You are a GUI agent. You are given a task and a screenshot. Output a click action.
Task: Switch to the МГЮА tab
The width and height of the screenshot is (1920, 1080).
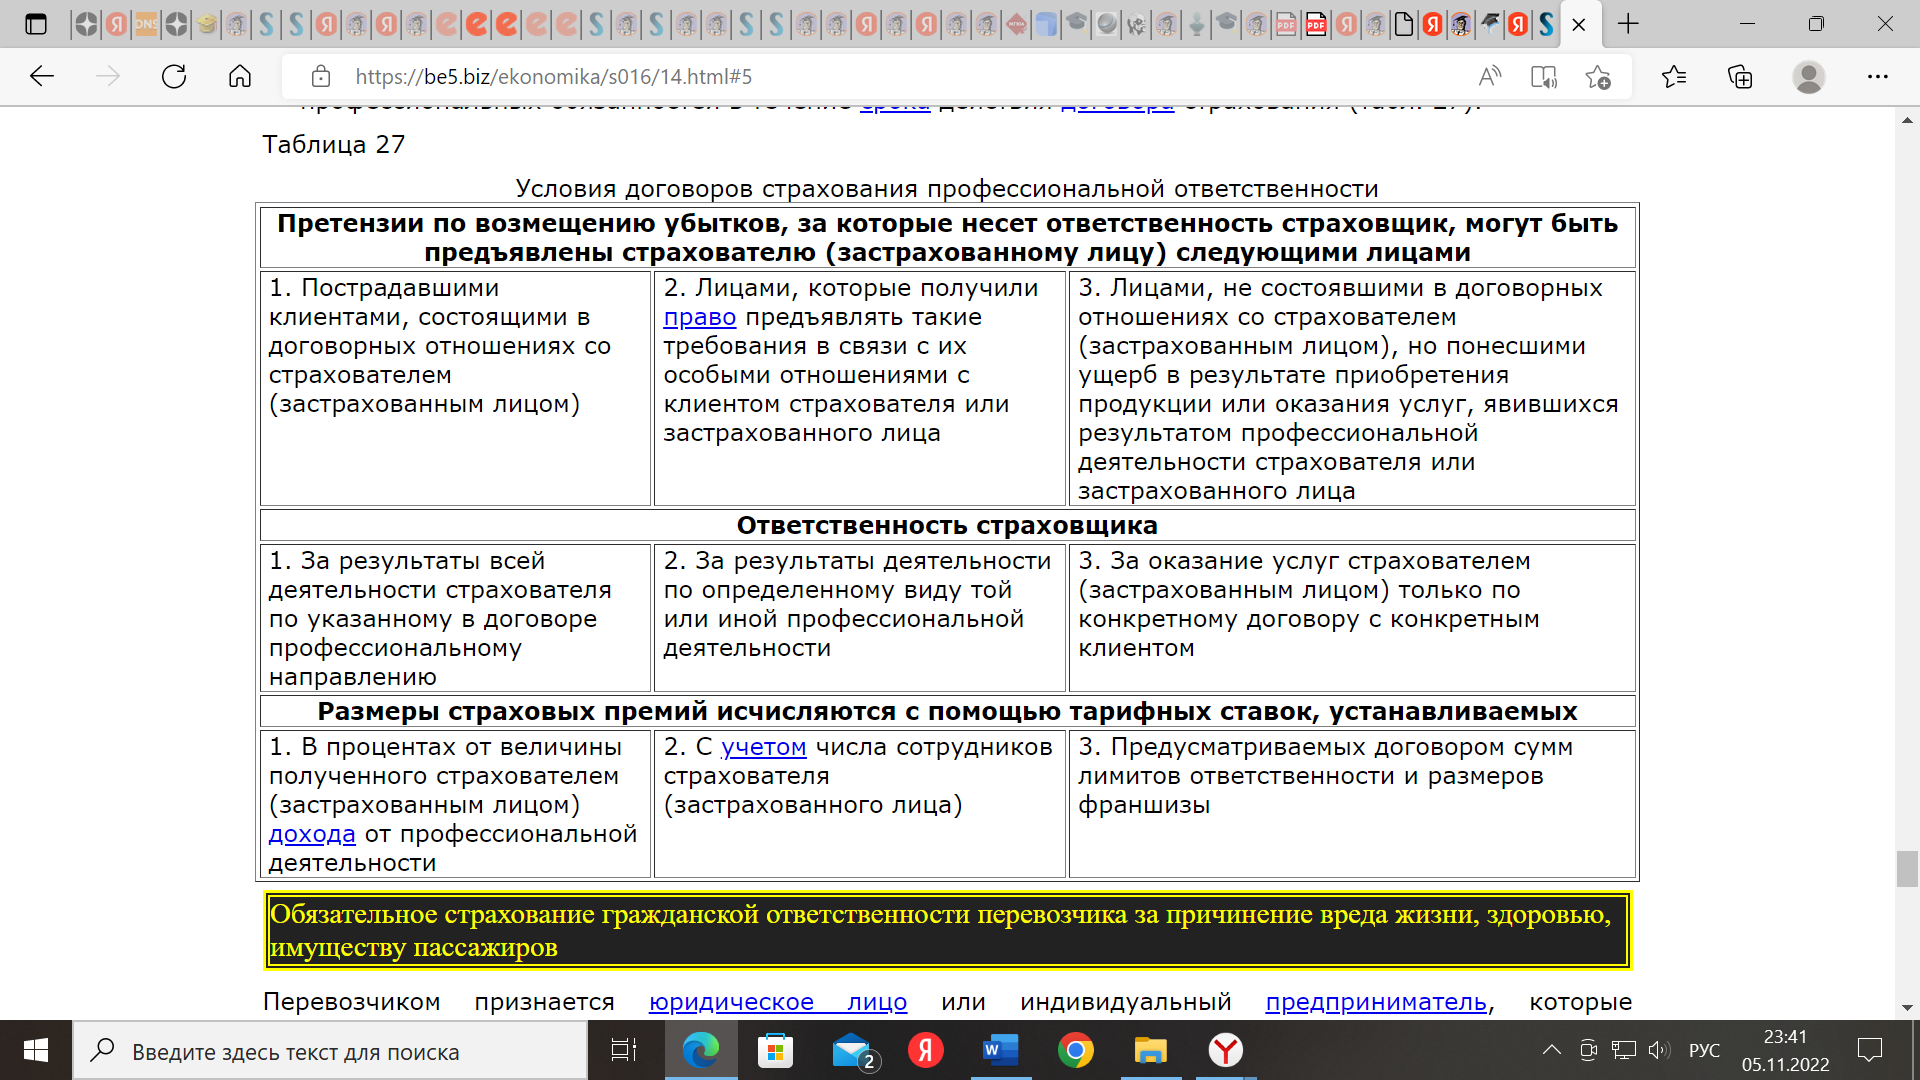[1016, 24]
